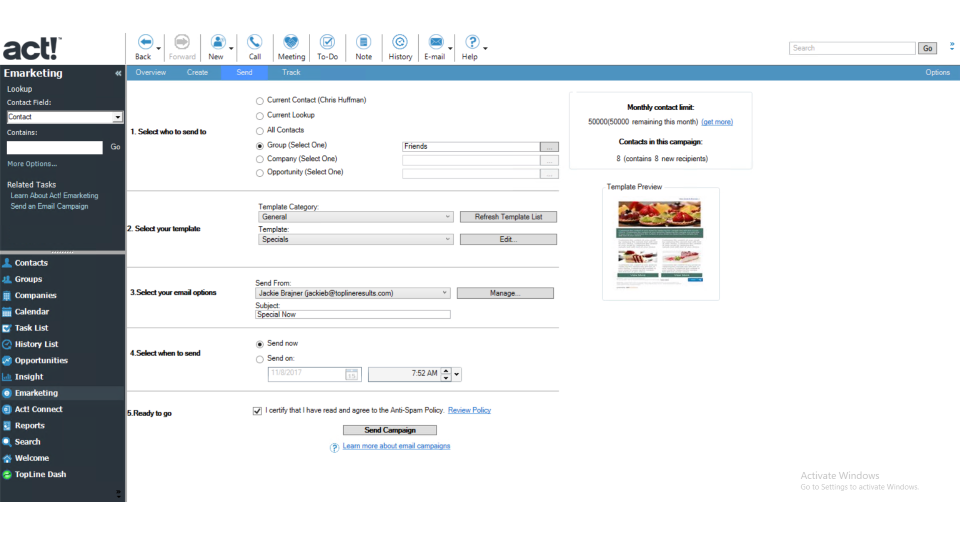
Task: Open Companies in the navigation bar
Action: click(36, 295)
